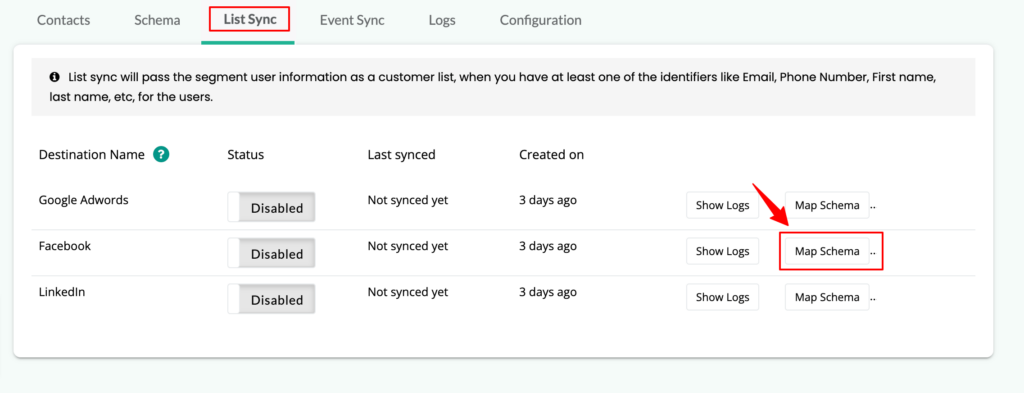
Task: Click Map Schema for Google Adwords
Action: coord(827,205)
